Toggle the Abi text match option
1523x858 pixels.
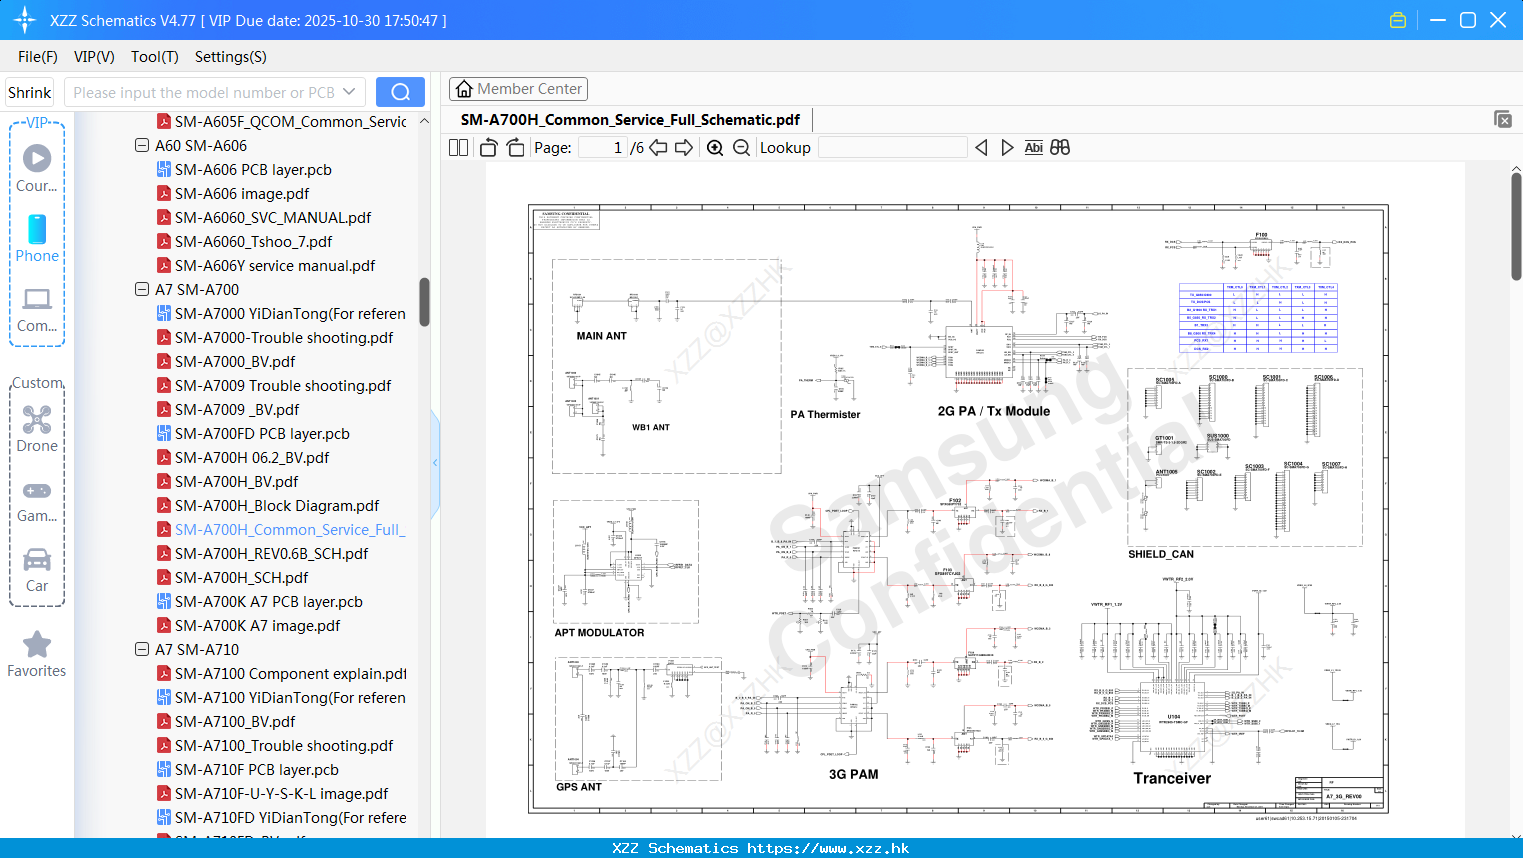point(1033,147)
